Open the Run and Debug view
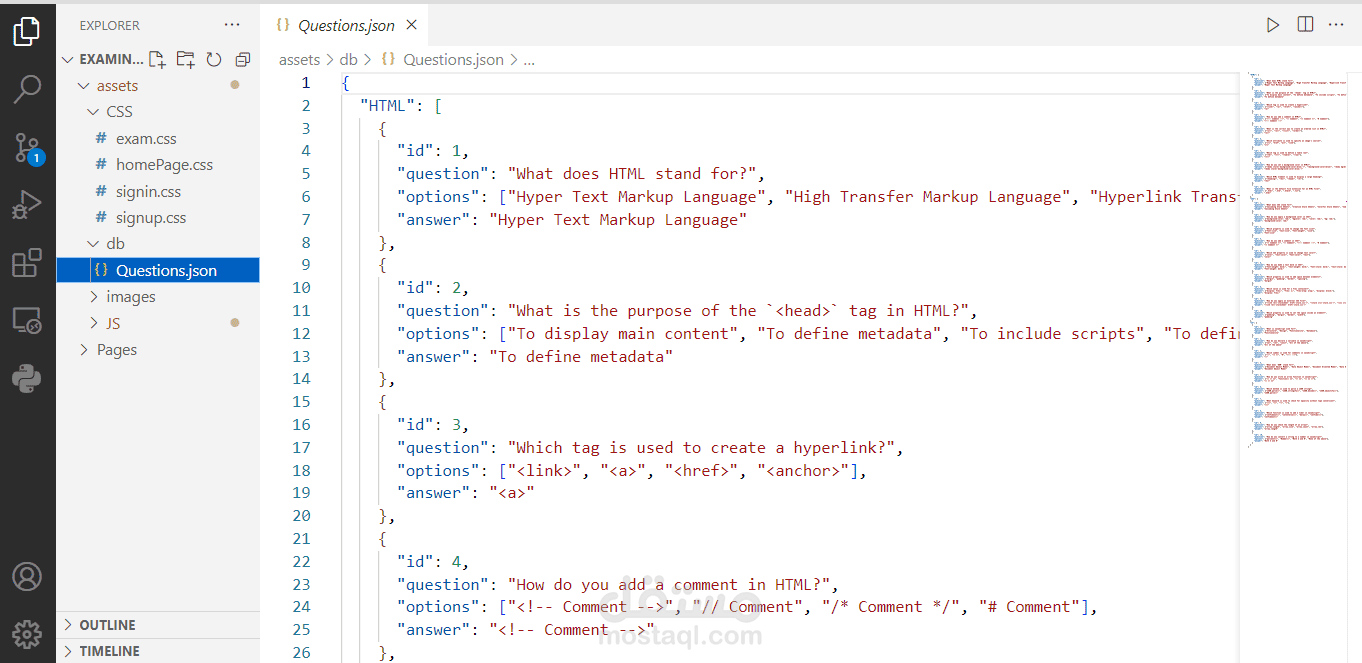This screenshot has height=663, width=1362. [27, 206]
